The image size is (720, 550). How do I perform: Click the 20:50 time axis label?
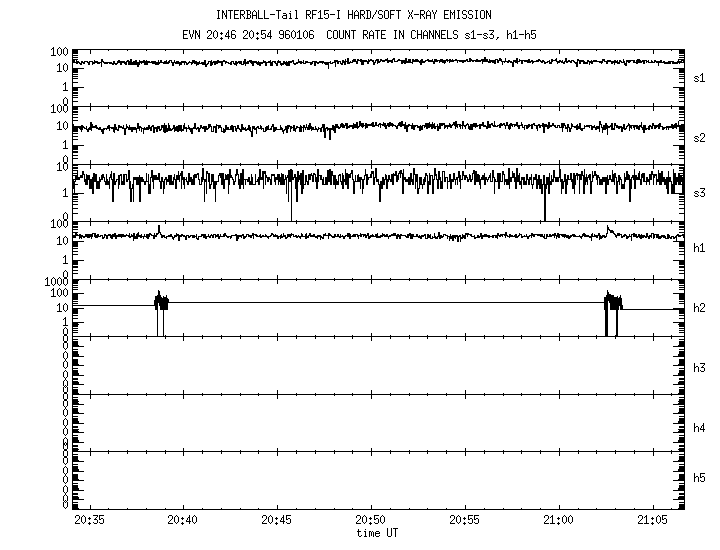(x=371, y=520)
